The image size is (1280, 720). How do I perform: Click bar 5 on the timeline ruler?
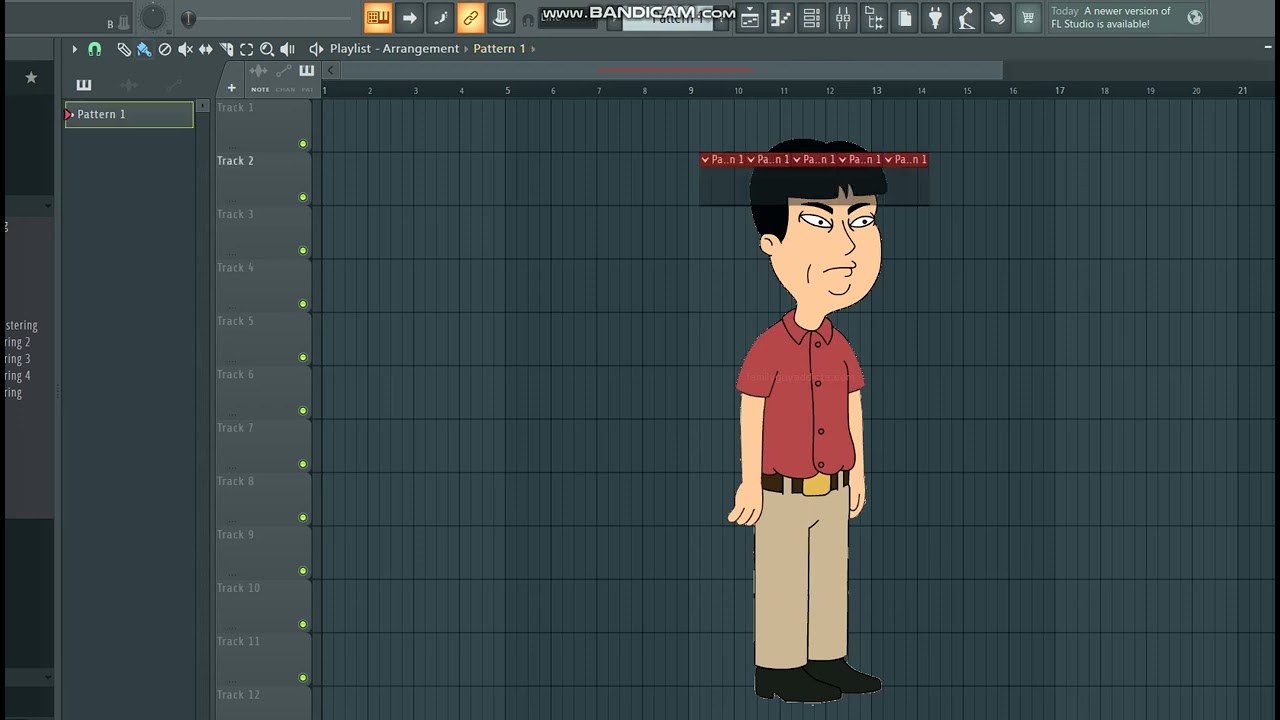[x=507, y=90]
